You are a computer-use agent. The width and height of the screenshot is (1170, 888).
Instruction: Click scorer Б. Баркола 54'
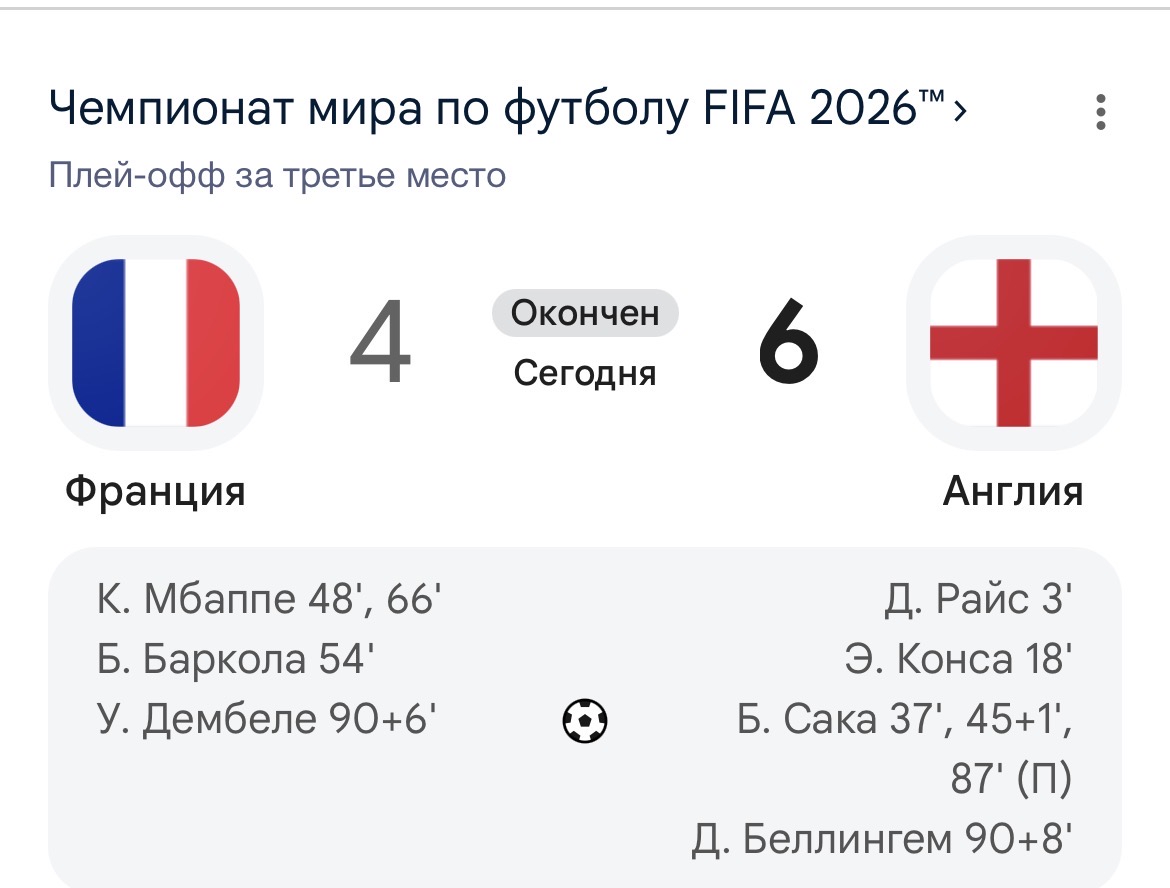[235, 659]
